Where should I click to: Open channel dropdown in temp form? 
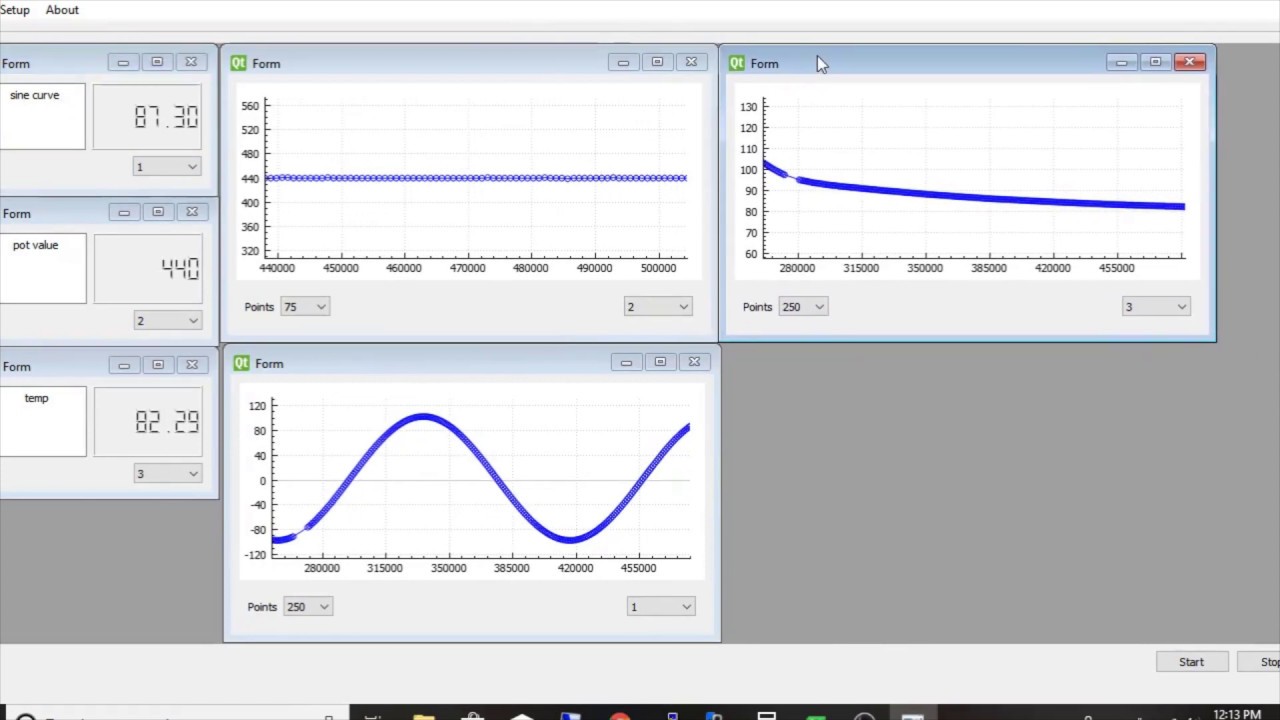tap(166, 473)
